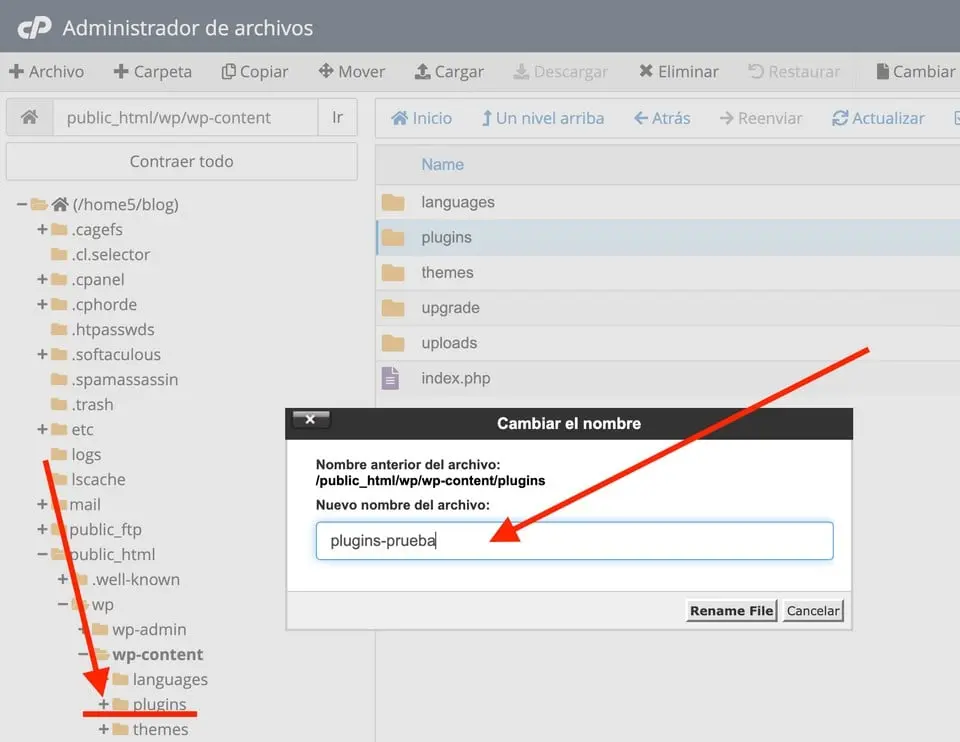Collapse the (/home5/blog) root node
The width and height of the screenshot is (960, 742).
21,204
